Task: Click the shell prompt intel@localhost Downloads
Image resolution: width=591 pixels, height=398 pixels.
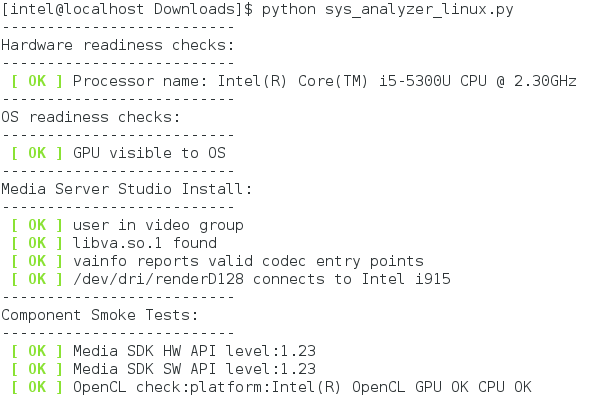Action: 123,9
